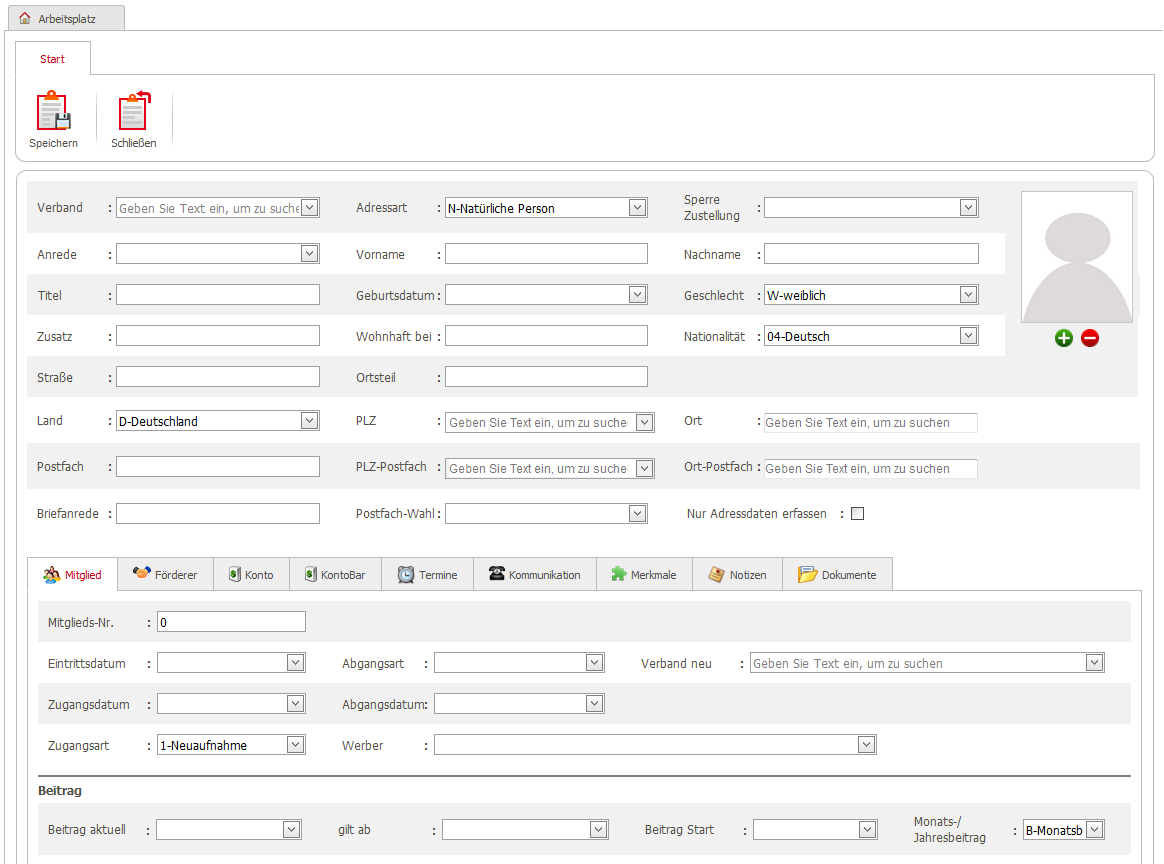Open the Kommunikation tab with phone icon
Viewport: 1164px width, 864px height.
pos(534,575)
